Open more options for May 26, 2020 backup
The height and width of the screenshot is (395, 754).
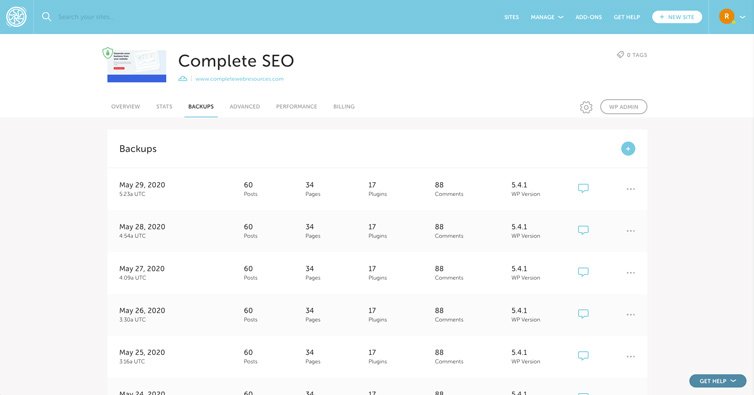pyautogui.click(x=630, y=315)
